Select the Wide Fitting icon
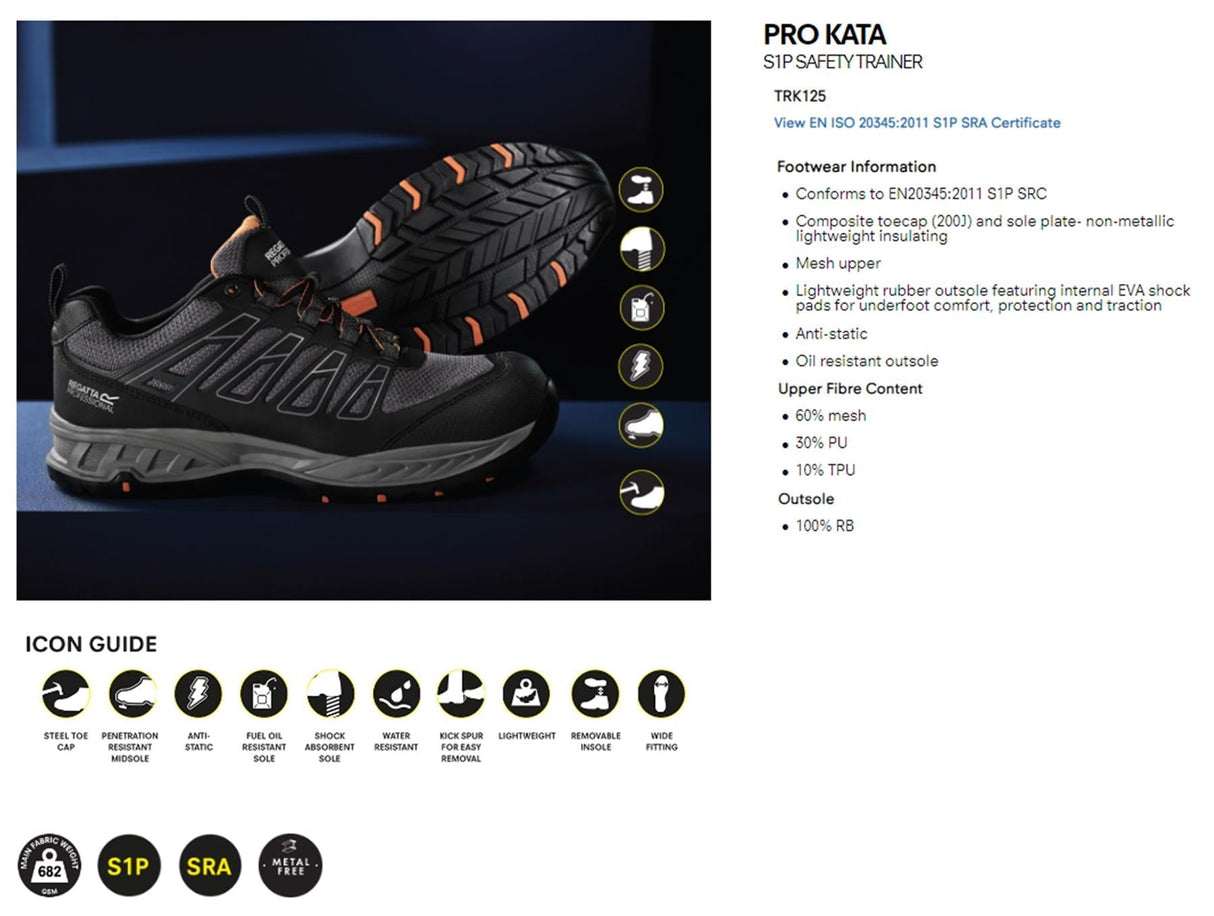Image resolution: width=1214 pixels, height=916 pixels. coord(661,694)
